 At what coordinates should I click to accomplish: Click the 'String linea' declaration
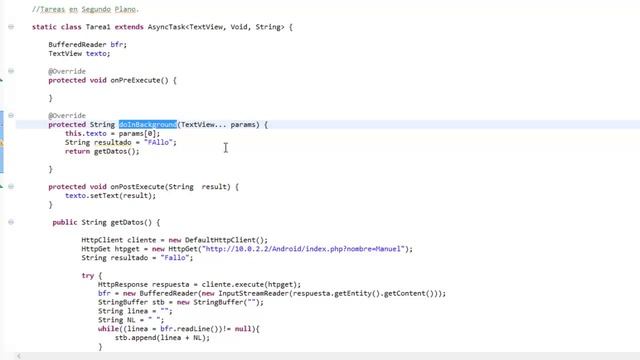click(x=122, y=311)
